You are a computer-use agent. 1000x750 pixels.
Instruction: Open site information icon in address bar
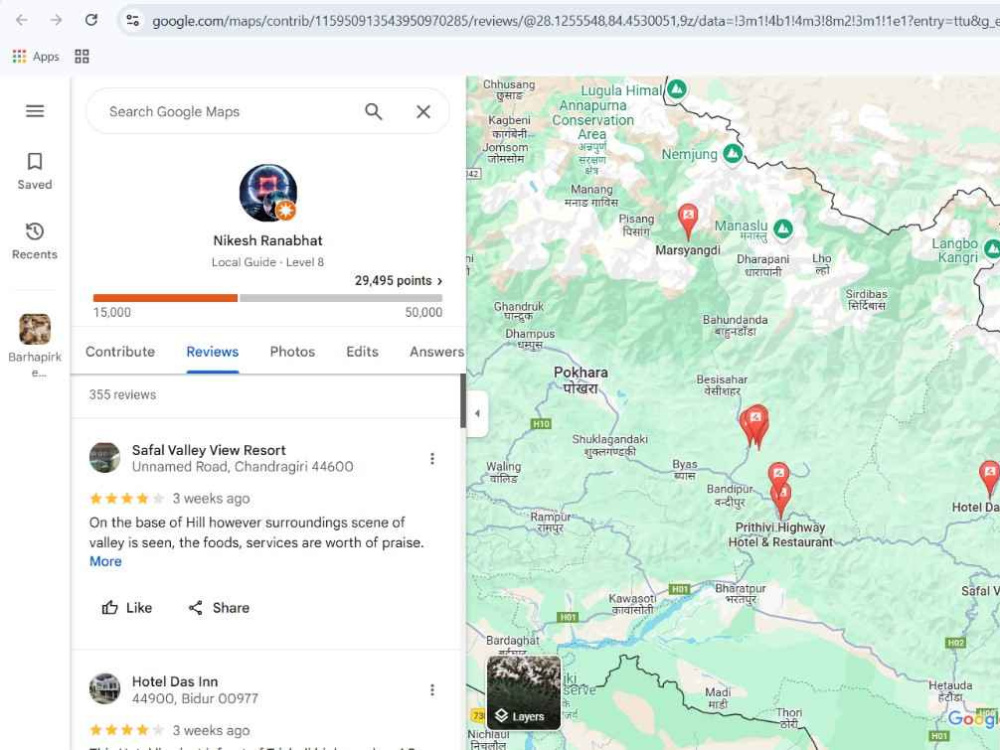click(x=133, y=20)
